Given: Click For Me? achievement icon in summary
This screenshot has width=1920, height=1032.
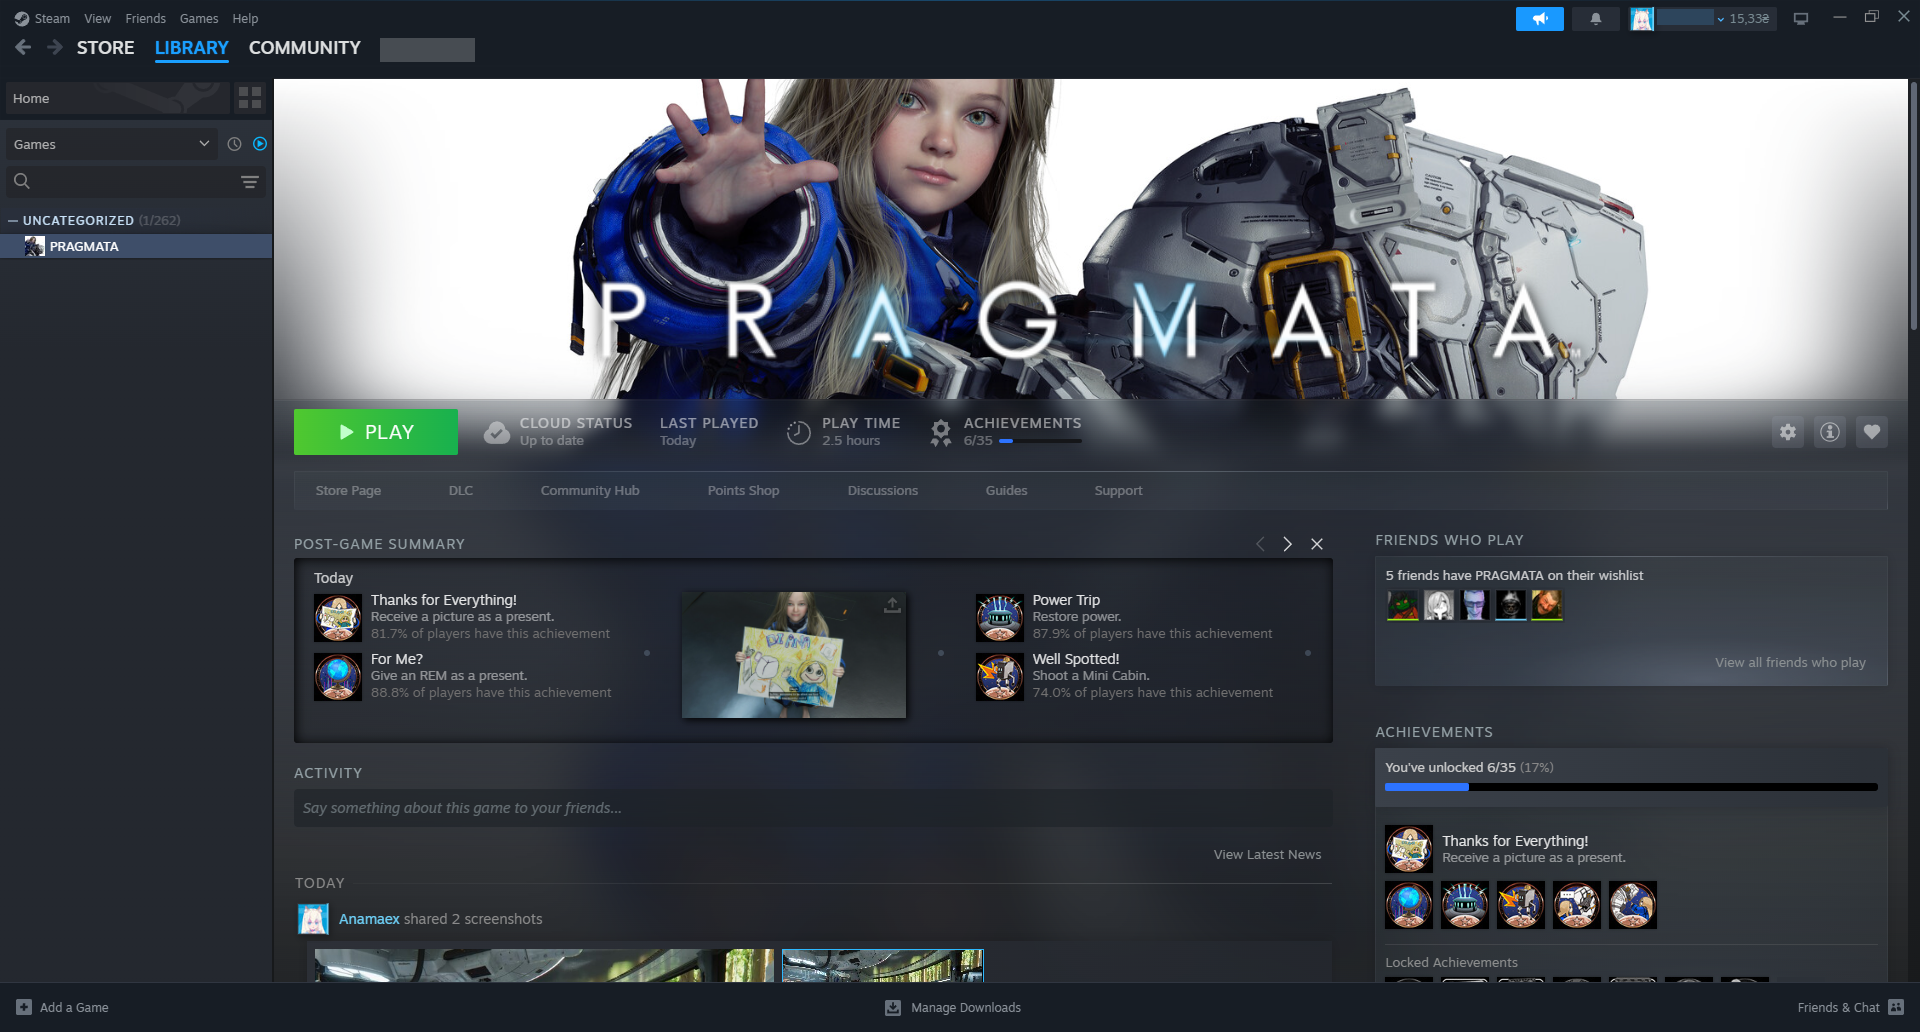Looking at the screenshot, I should [x=338, y=677].
